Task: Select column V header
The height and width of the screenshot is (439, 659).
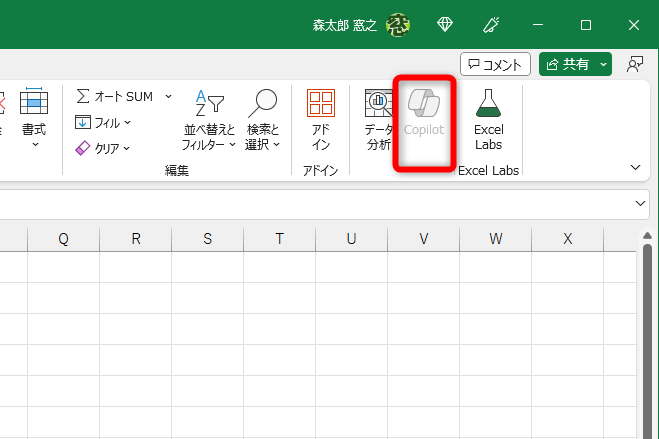Action: [423, 238]
